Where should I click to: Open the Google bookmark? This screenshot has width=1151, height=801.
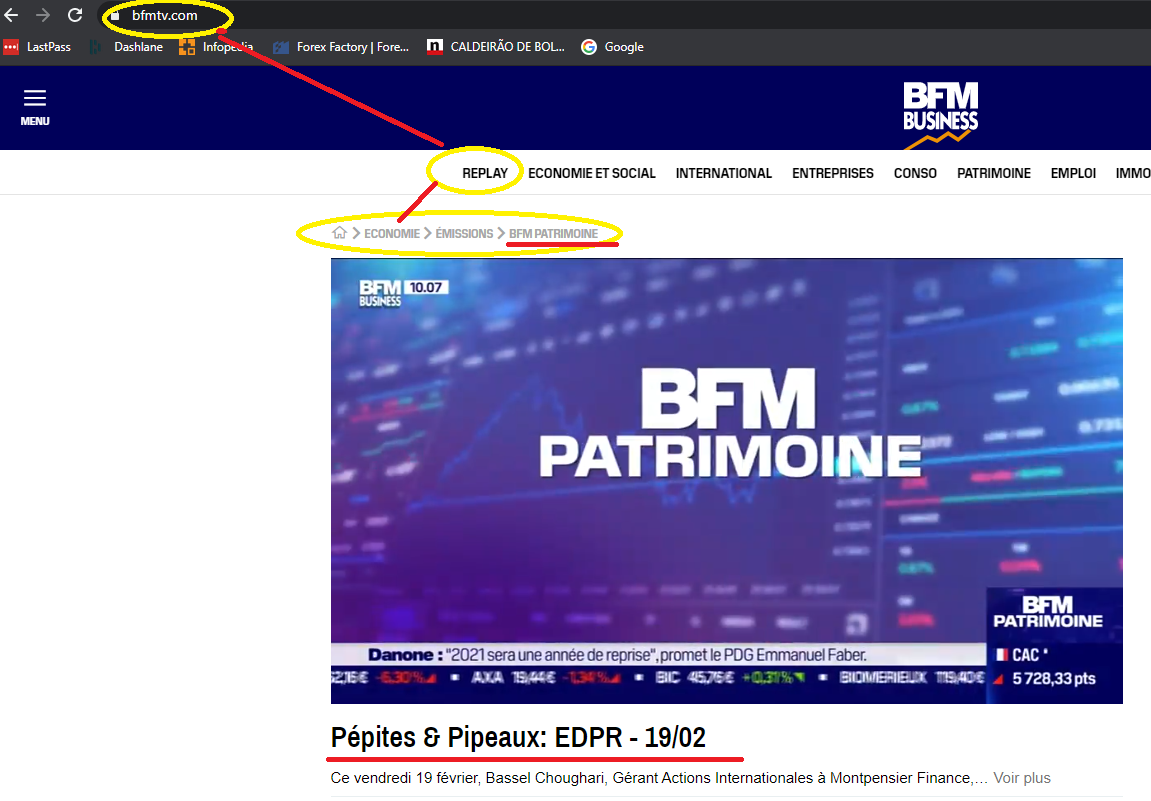point(612,47)
